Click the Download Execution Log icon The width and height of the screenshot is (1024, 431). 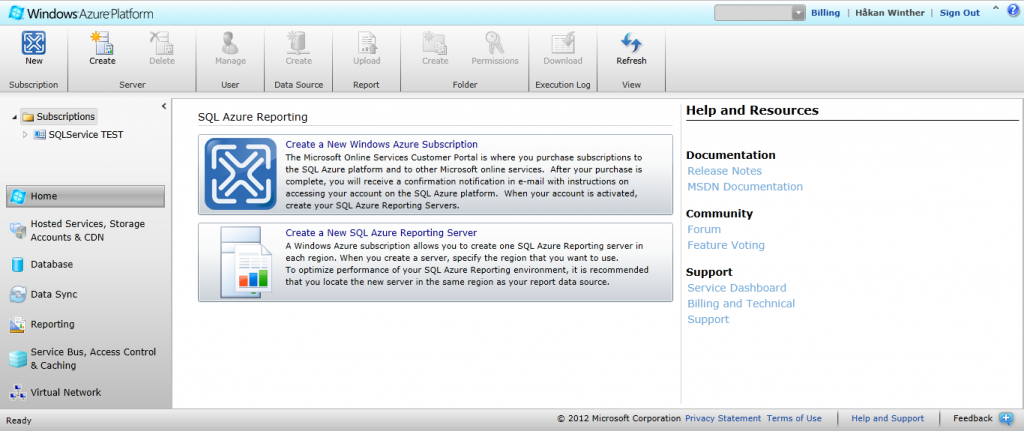click(x=563, y=43)
